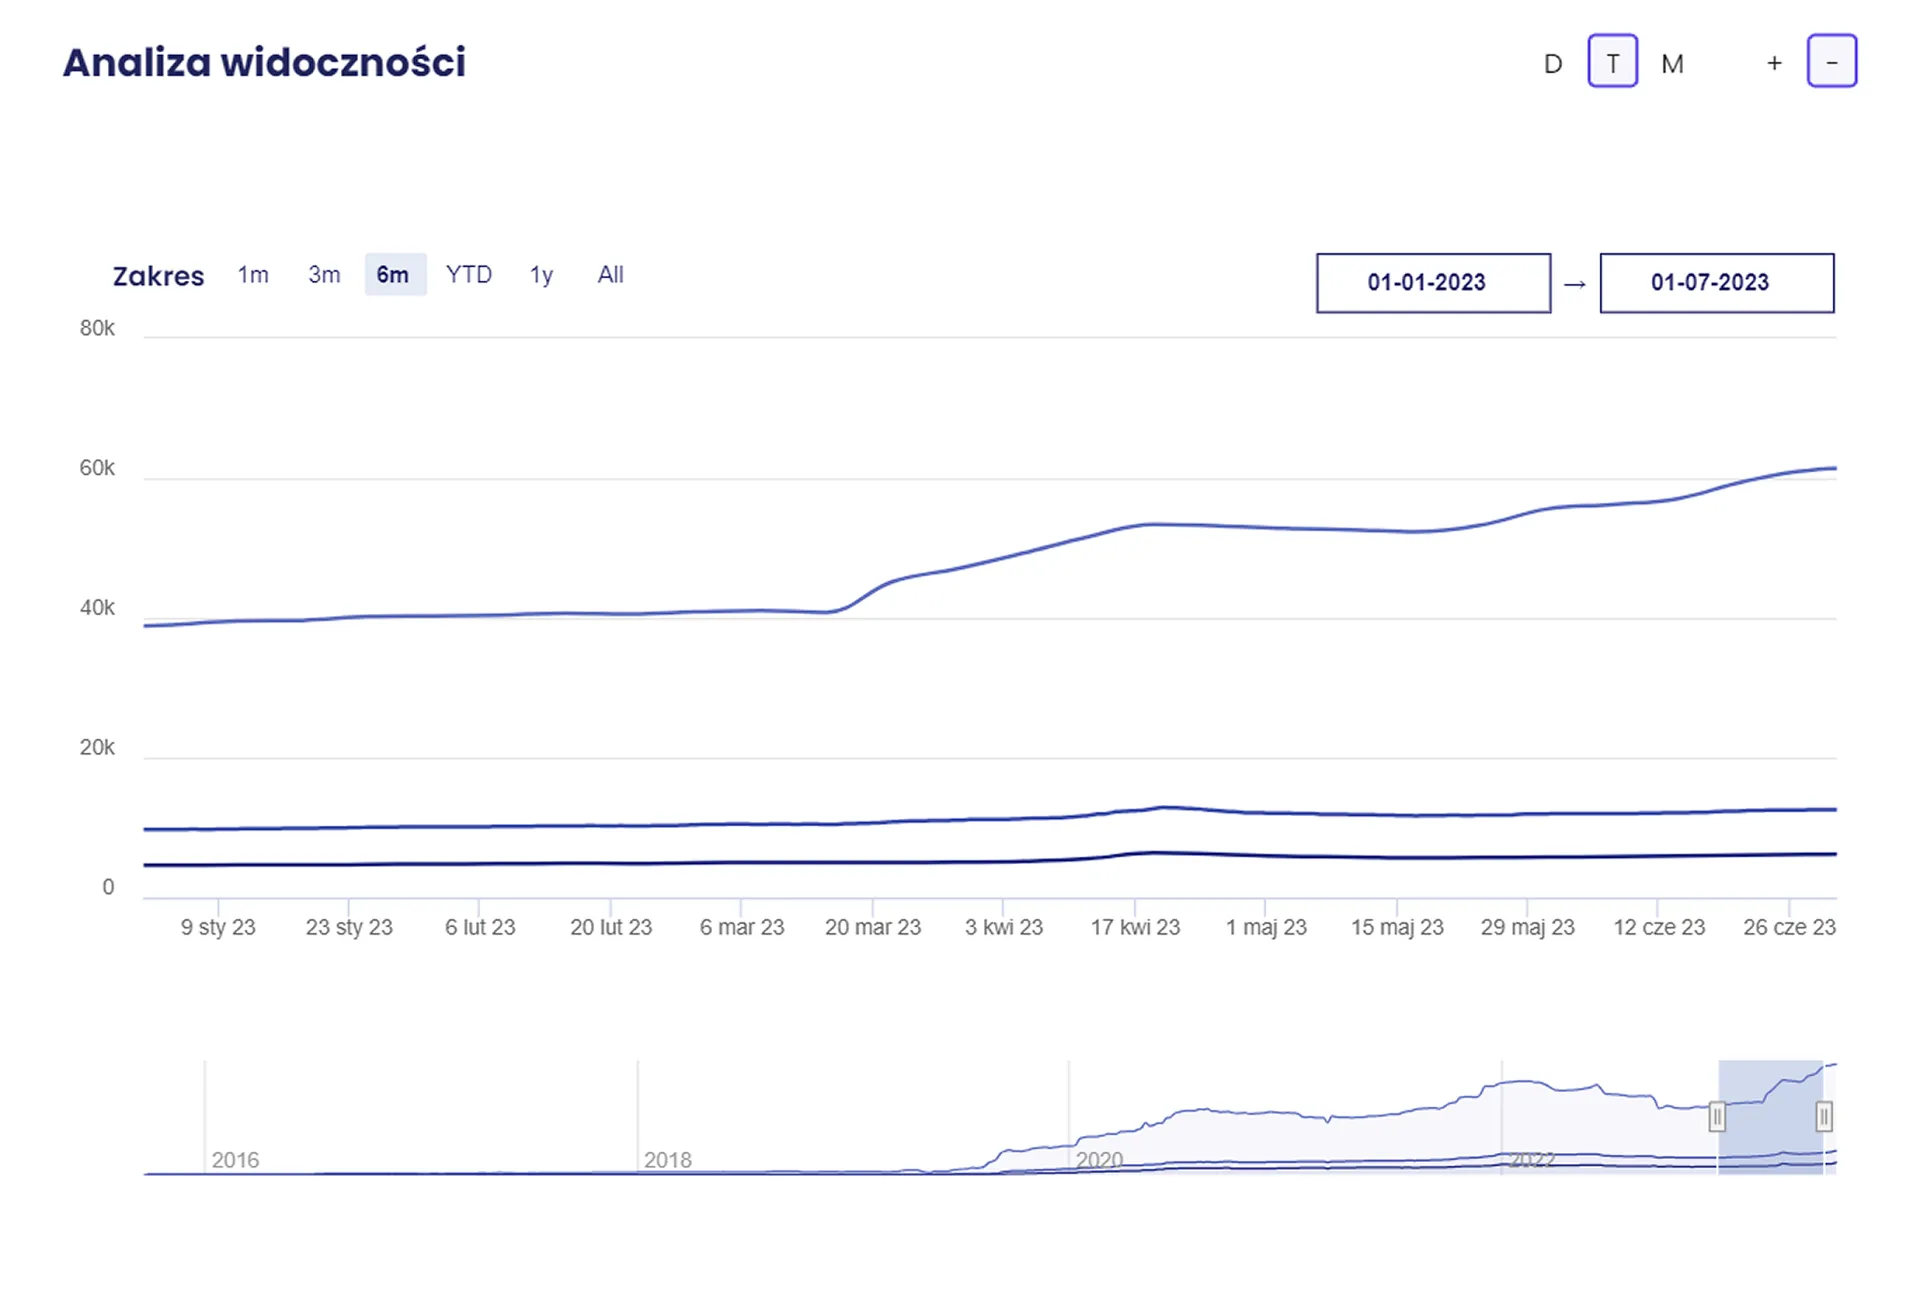
Task: Select the 1m range
Action: [x=253, y=274]
